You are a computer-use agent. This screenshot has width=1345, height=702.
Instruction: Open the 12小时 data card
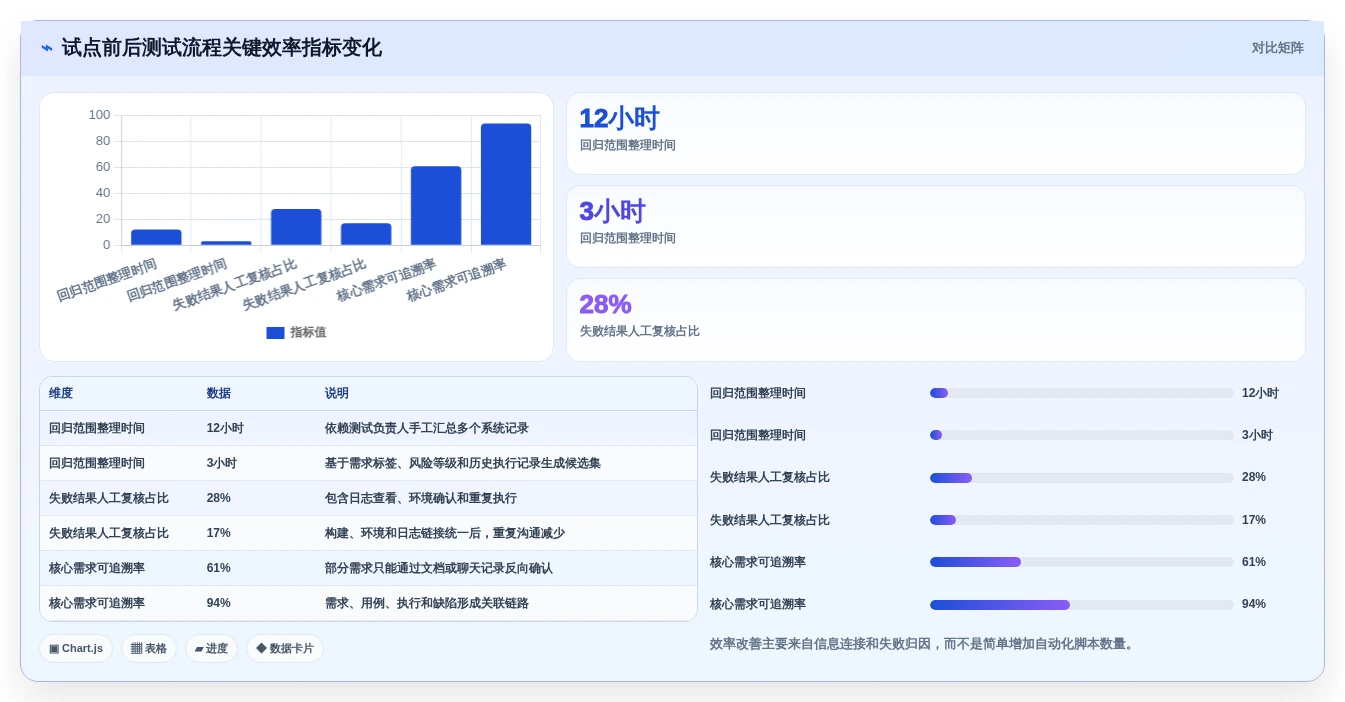(x=936, y=134)
